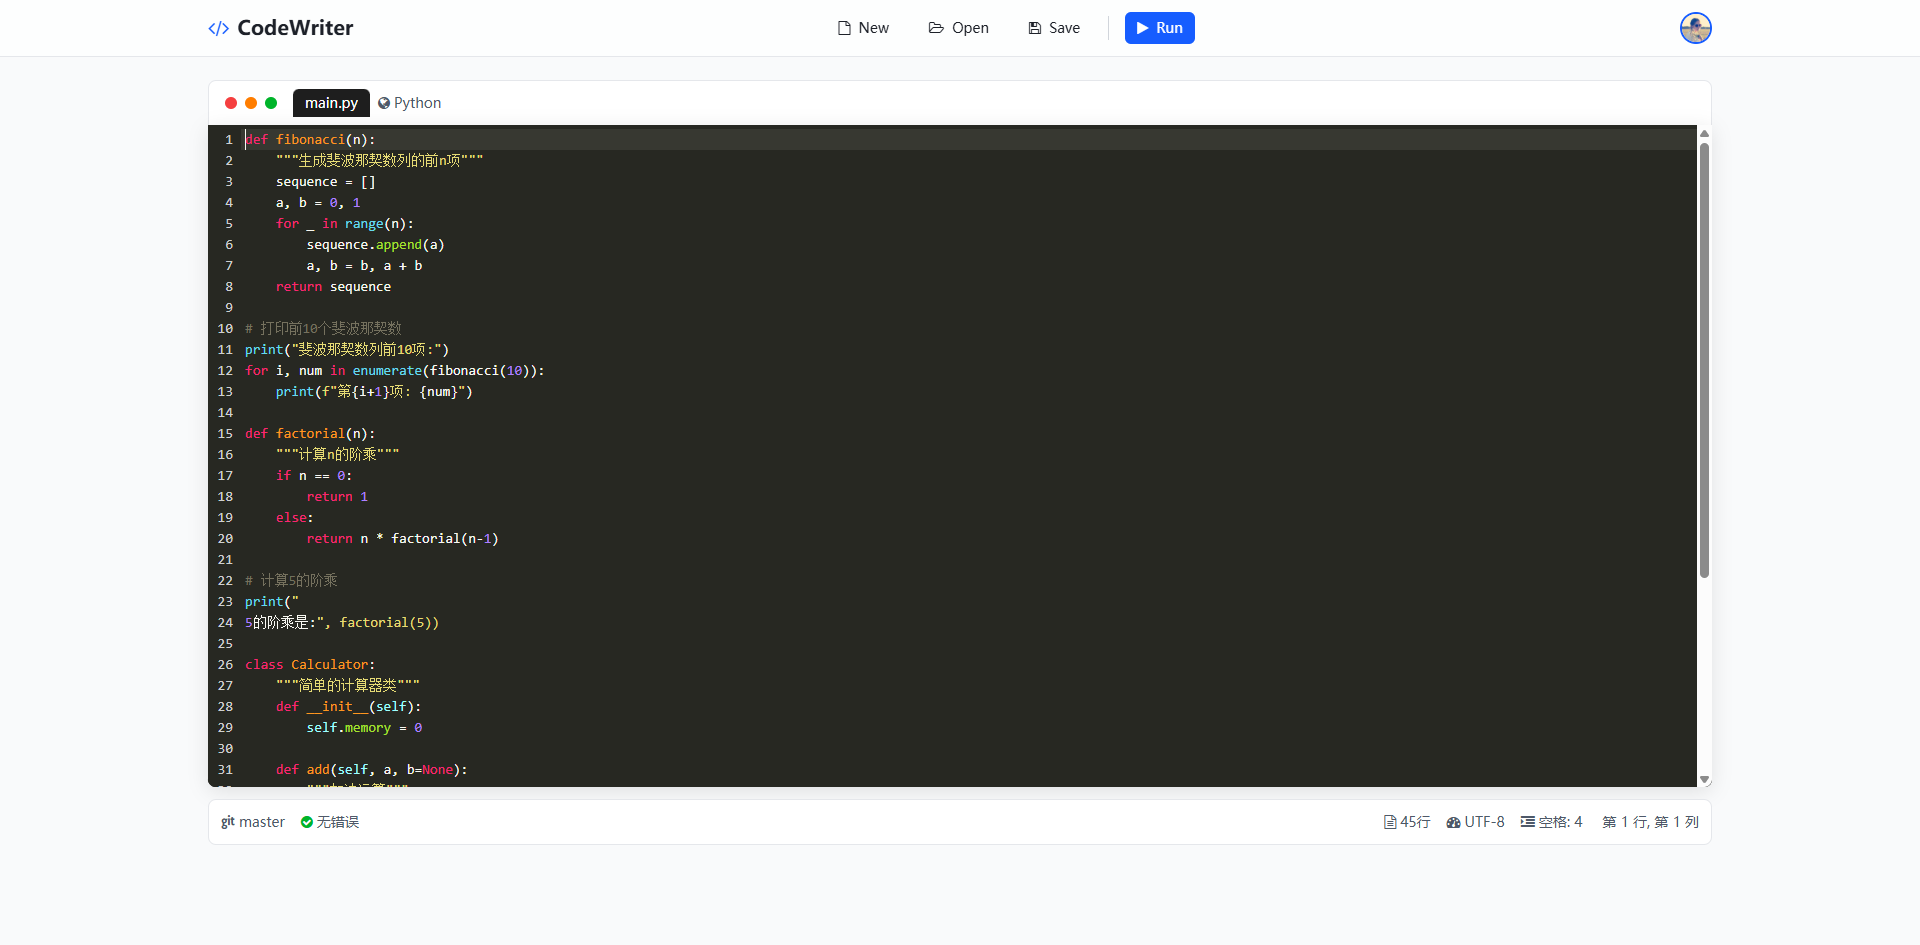
Task: Click the orange window dot
Action: point(251,103)
